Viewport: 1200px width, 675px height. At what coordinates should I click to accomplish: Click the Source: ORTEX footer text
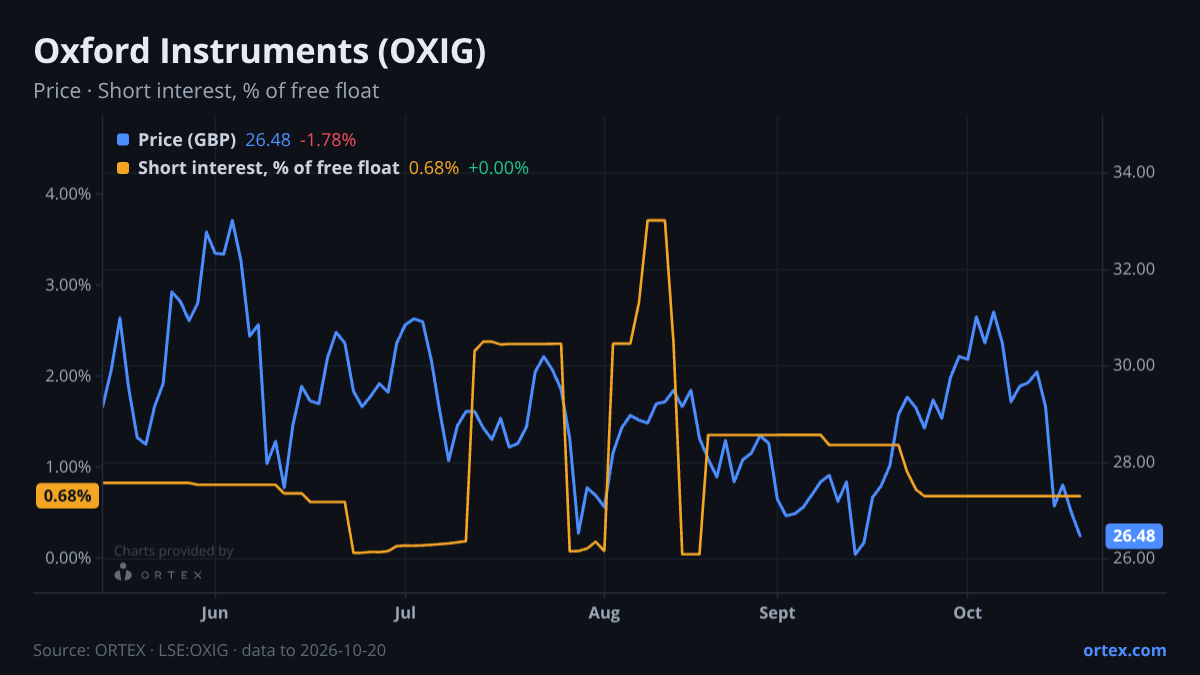pyautogui.click(x=210, y=650)
